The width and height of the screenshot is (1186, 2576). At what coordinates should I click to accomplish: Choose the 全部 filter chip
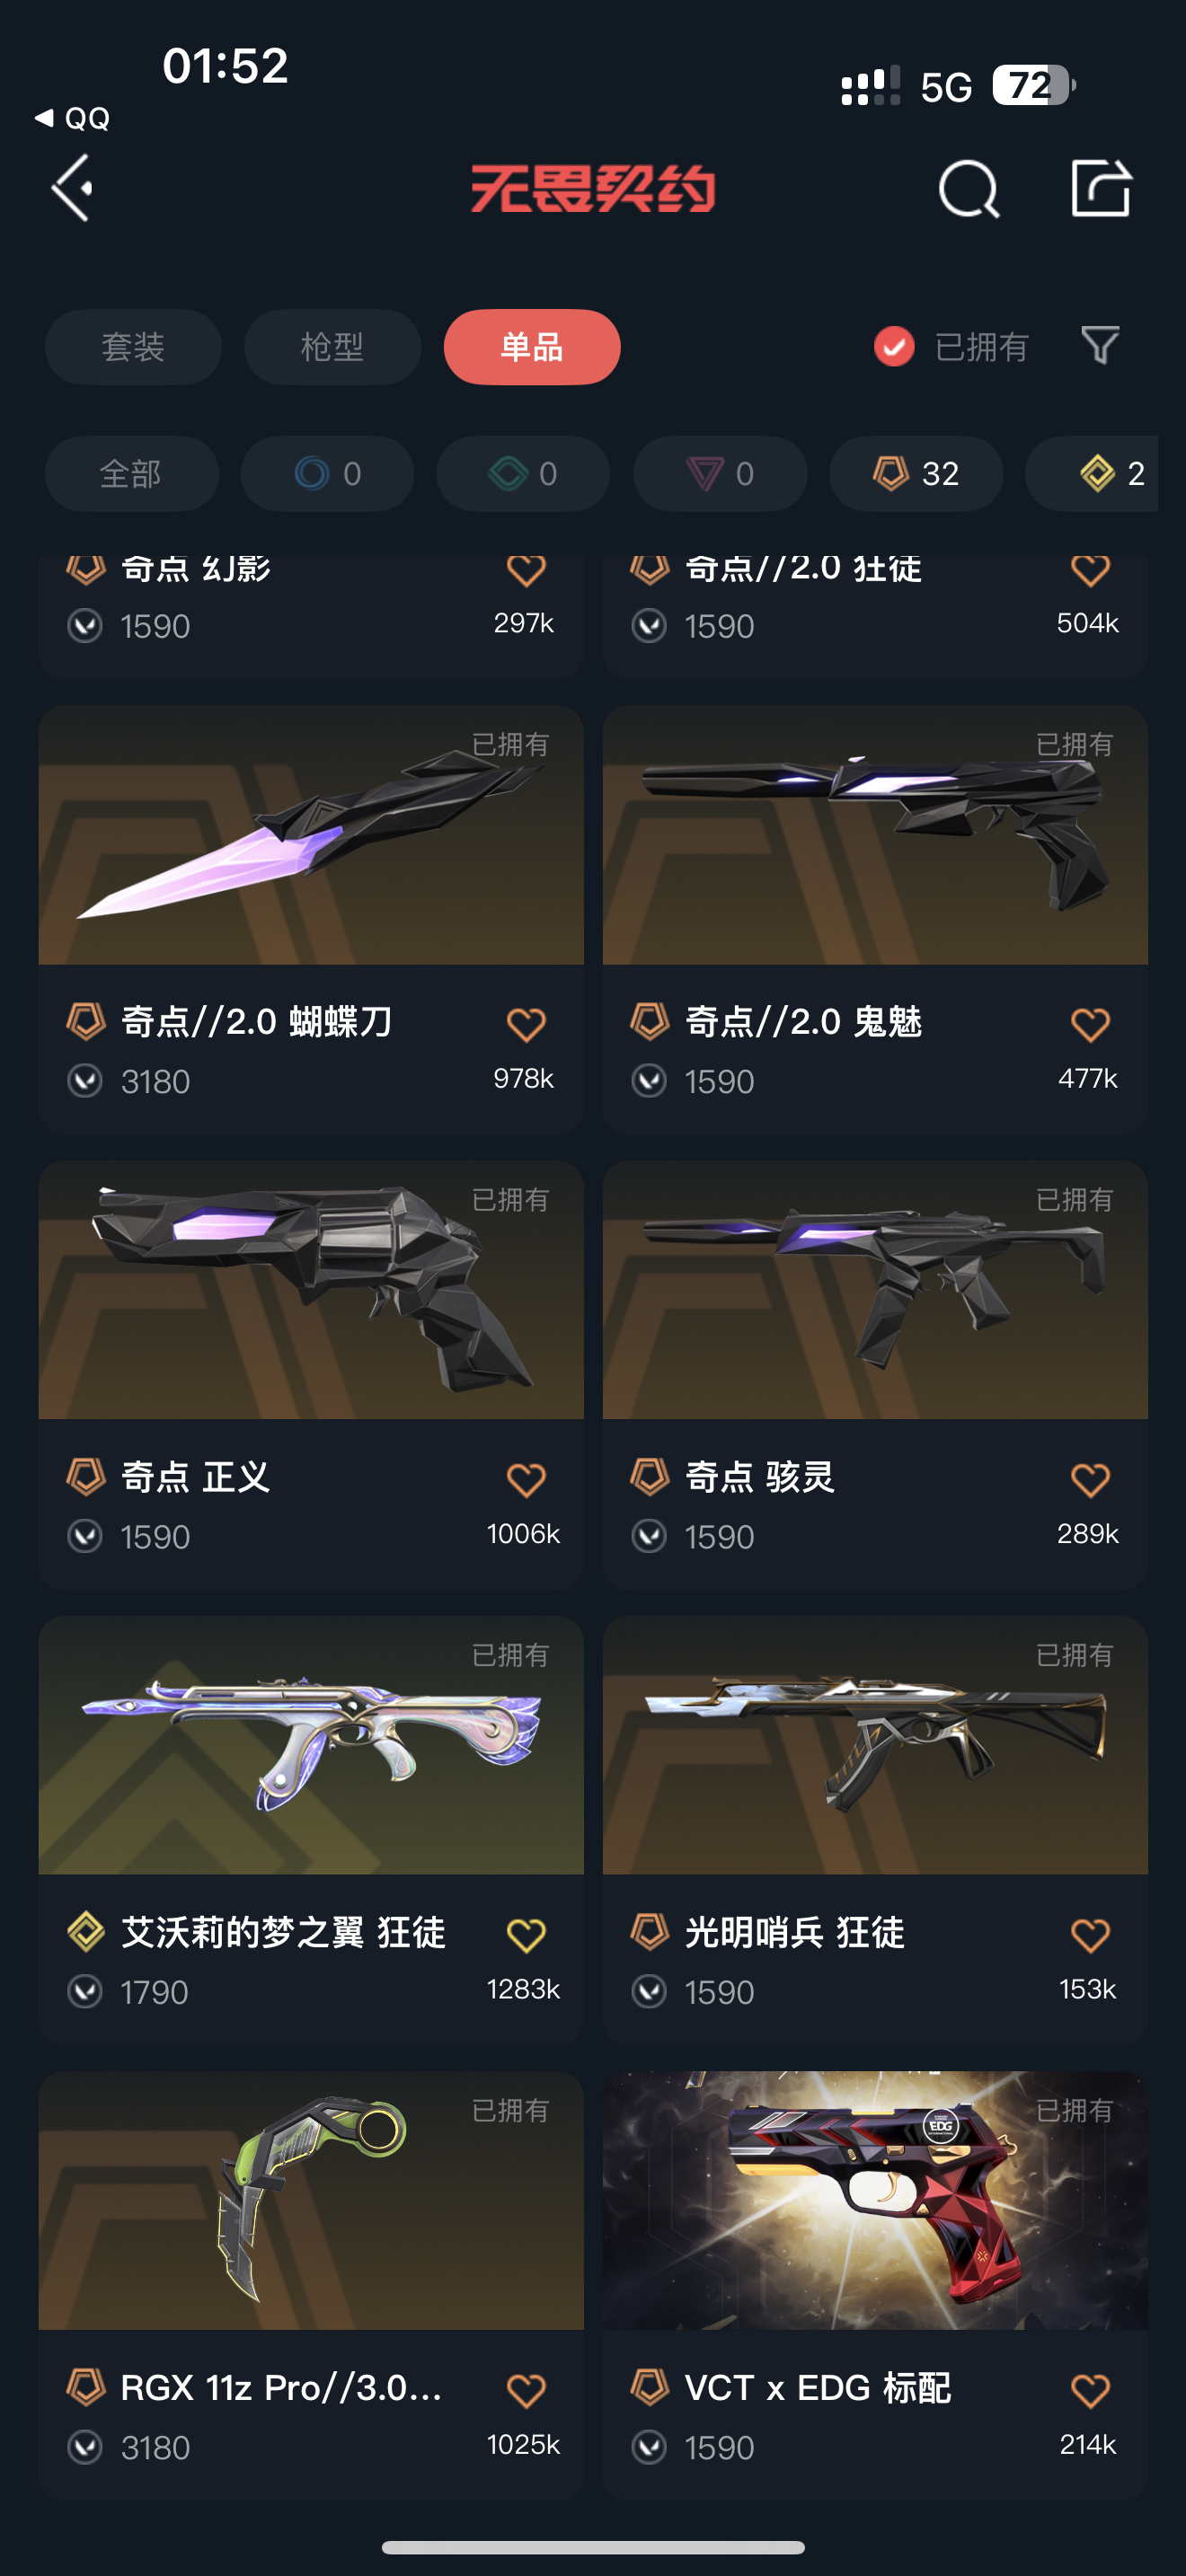tap(131, 473)
